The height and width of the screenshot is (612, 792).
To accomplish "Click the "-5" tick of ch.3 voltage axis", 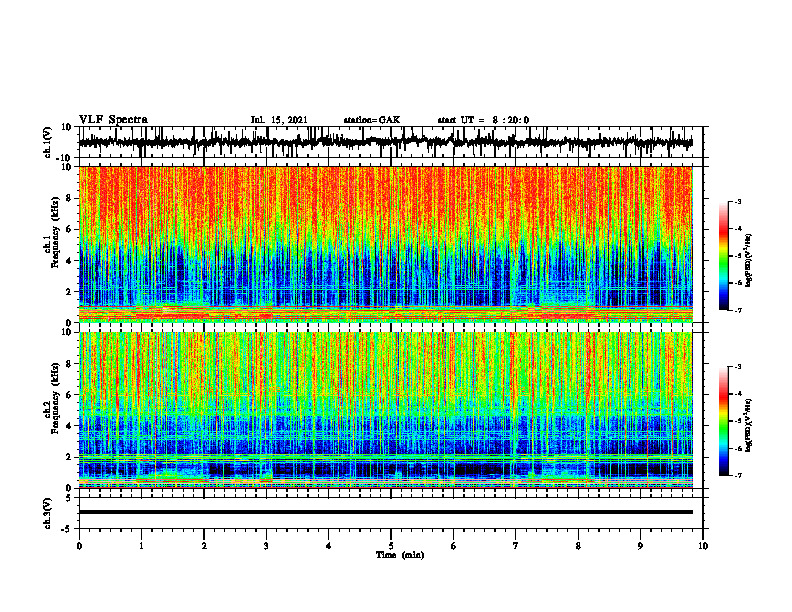I will tap(67, 529).
